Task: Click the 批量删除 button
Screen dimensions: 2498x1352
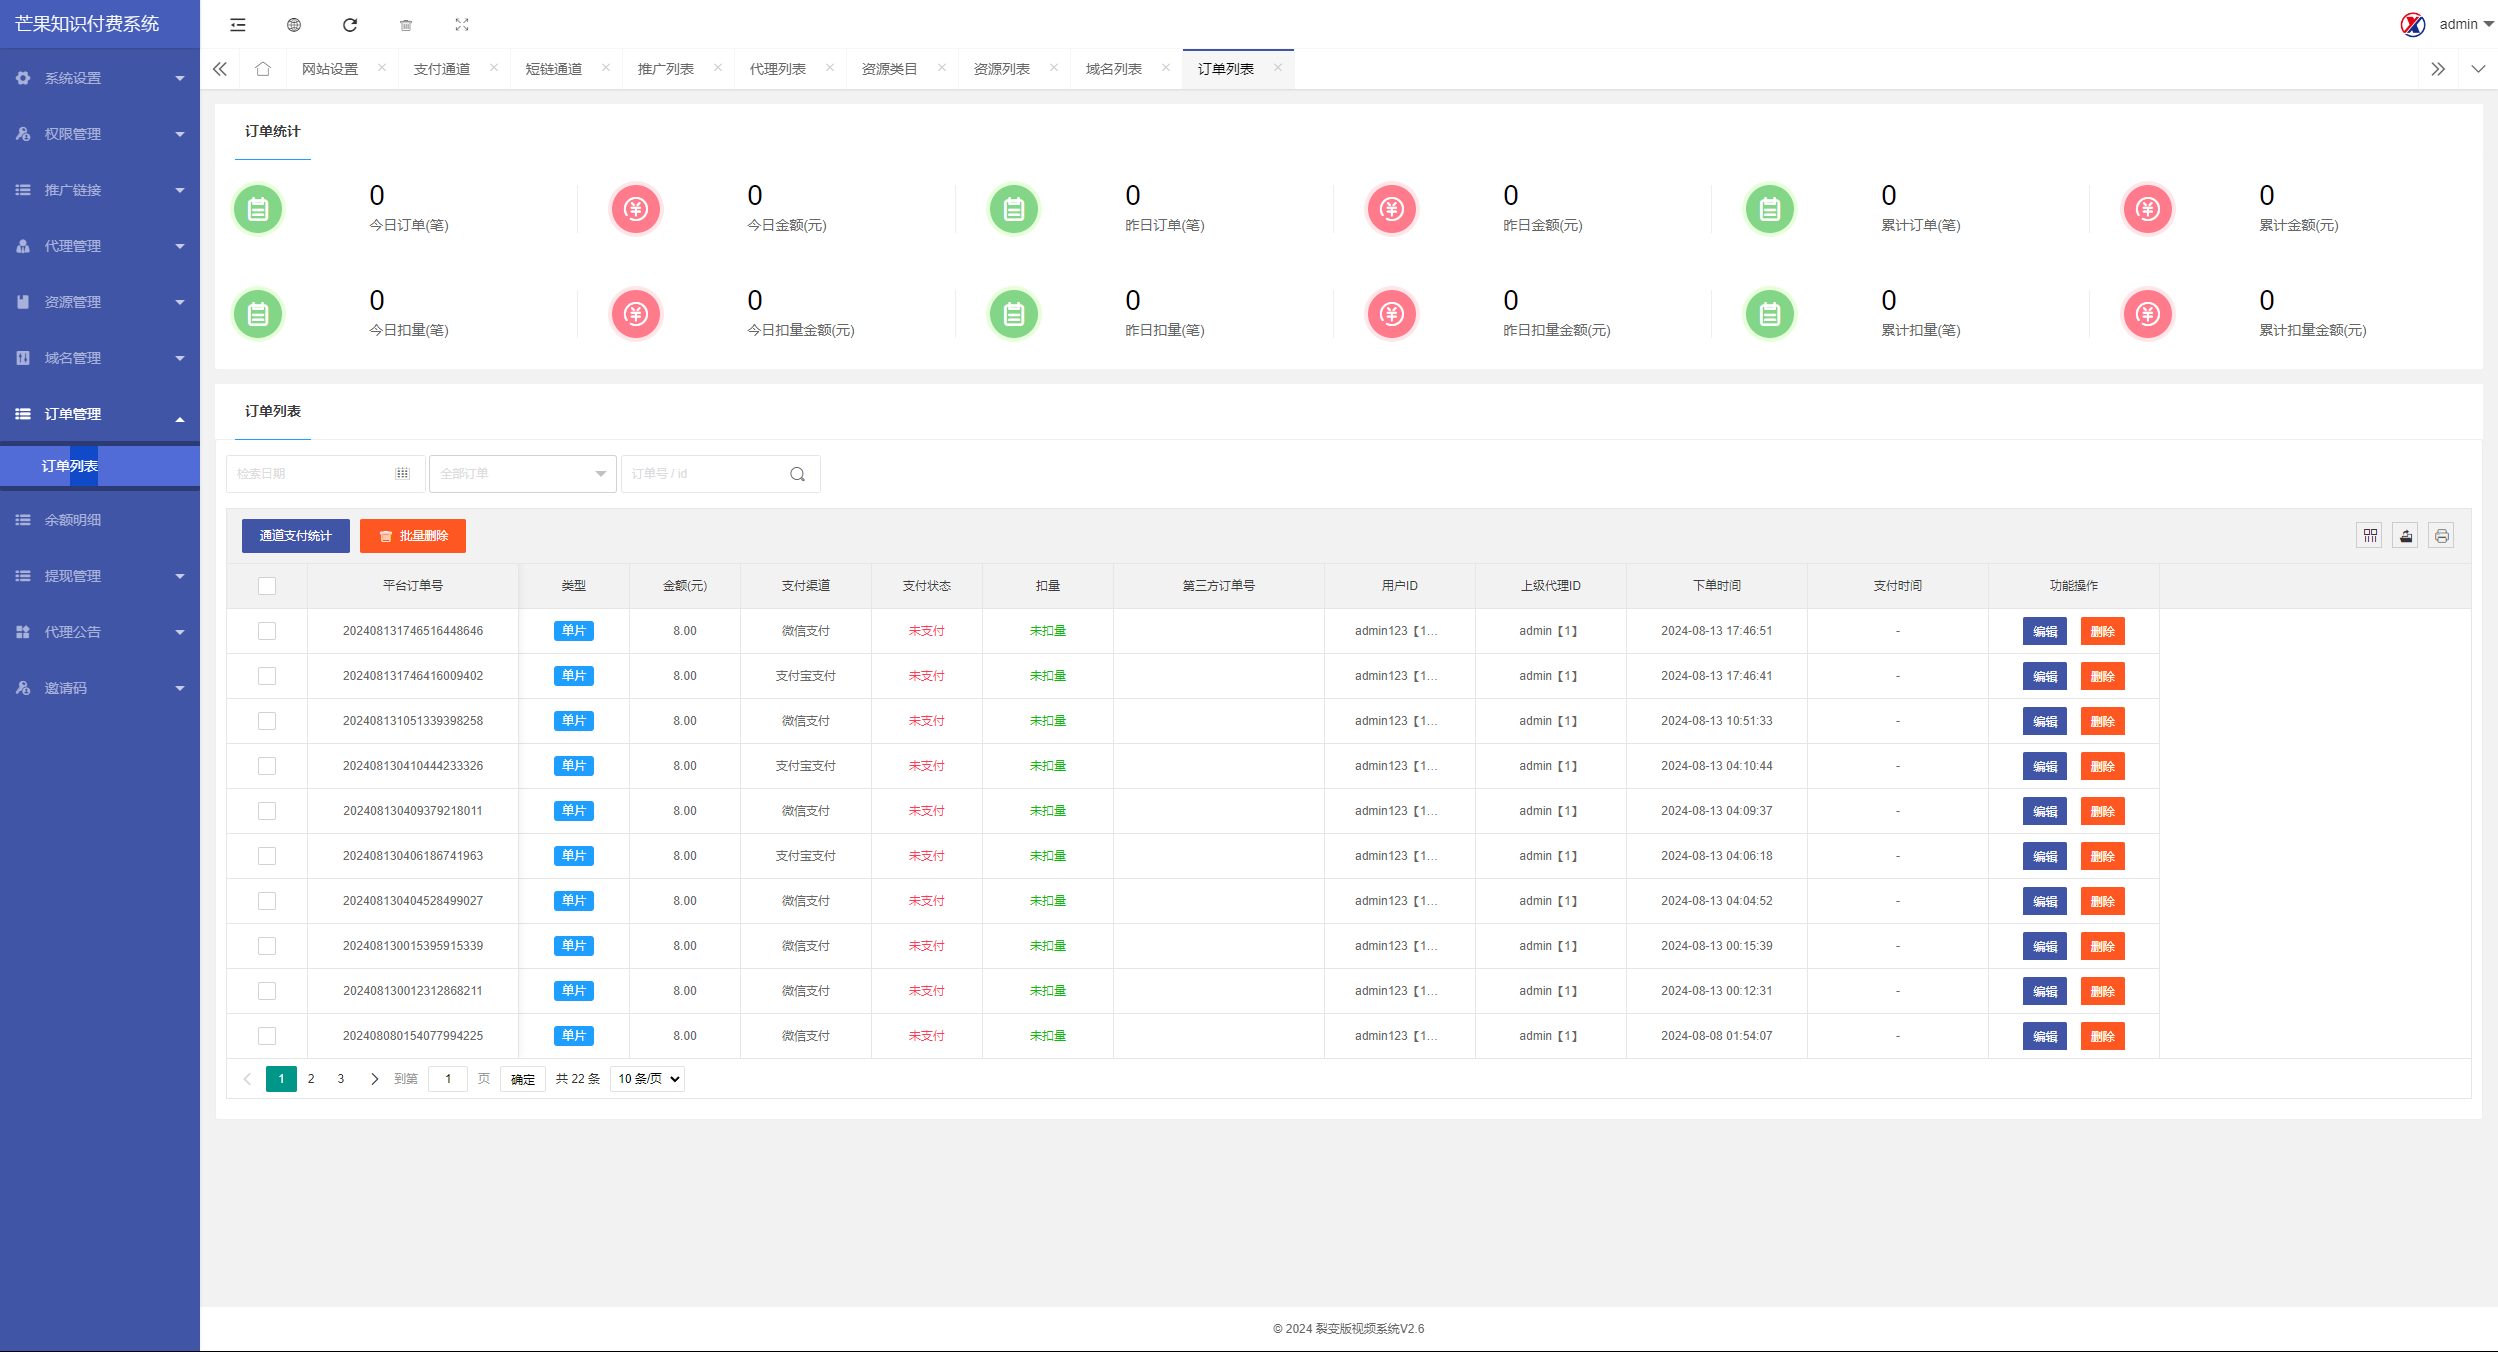Action: pyautogui.click(x=413, y=536)
